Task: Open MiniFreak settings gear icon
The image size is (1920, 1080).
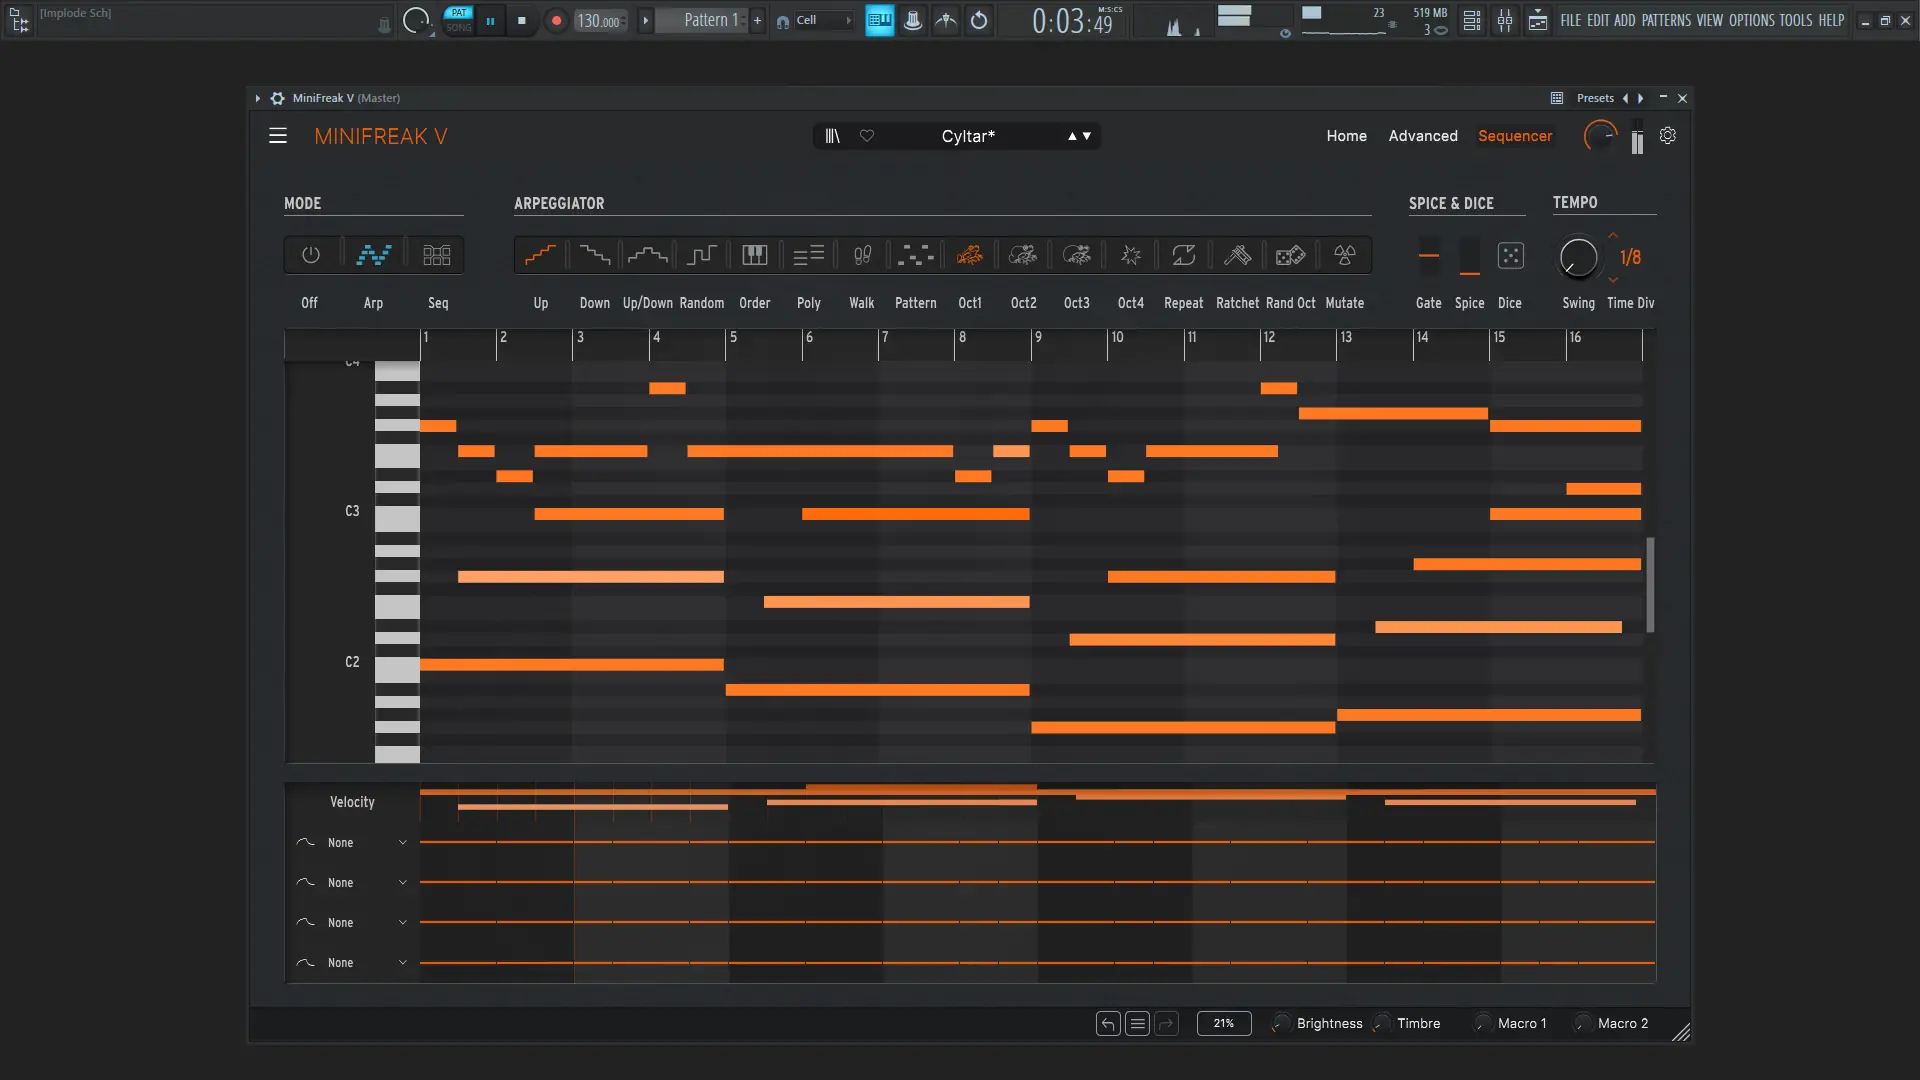Action: tap(1668, 136)
